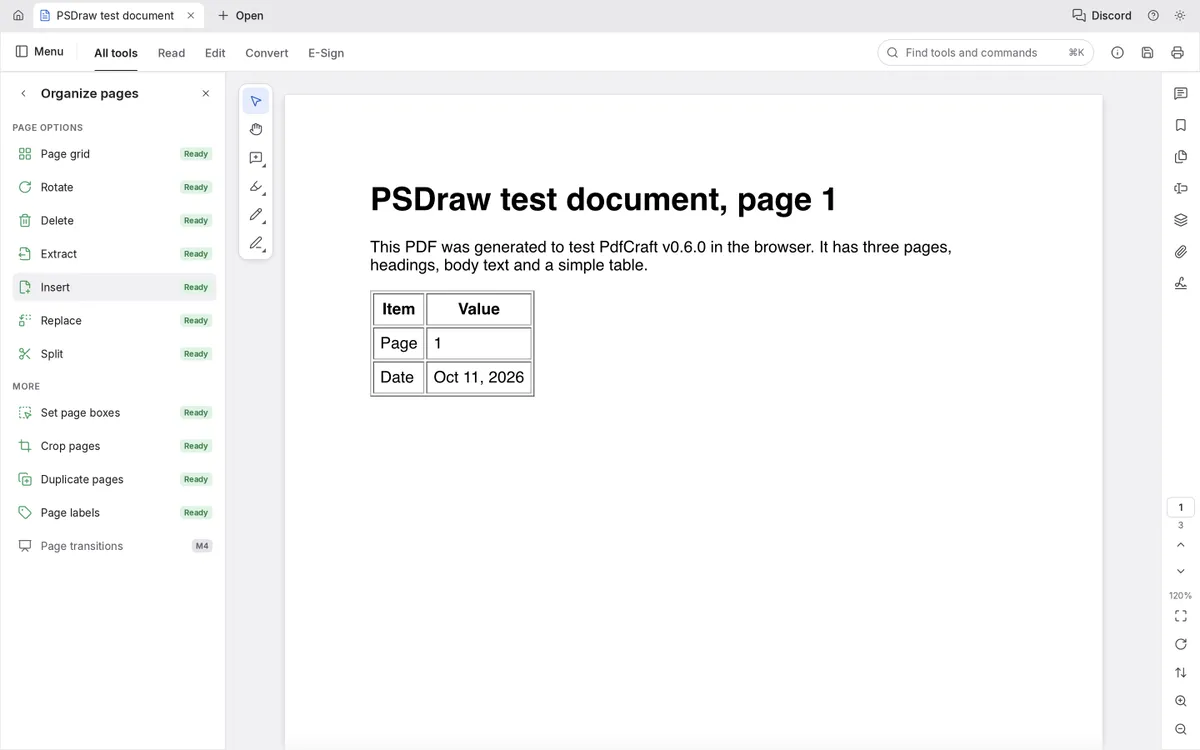Viewport: 1200px width, 750px height.
Task: Choose the hand pan tool
Action: point(256,129)
